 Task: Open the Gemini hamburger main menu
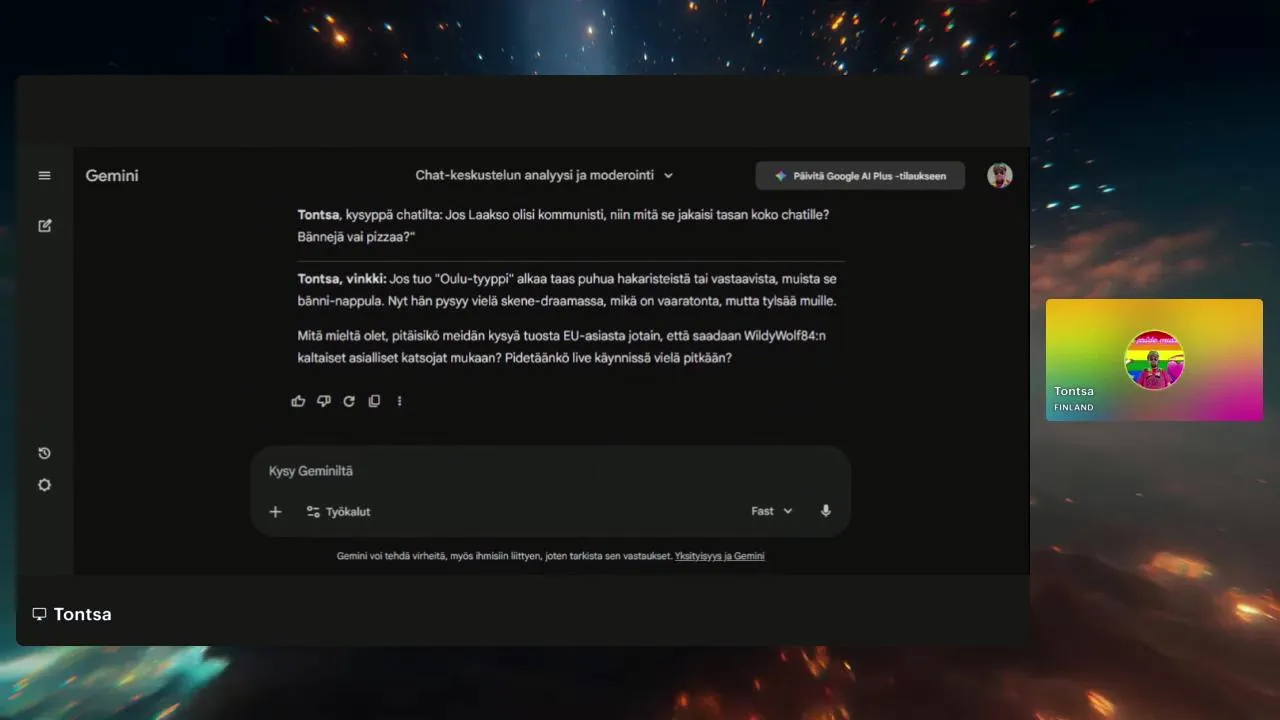click(44, 176)
